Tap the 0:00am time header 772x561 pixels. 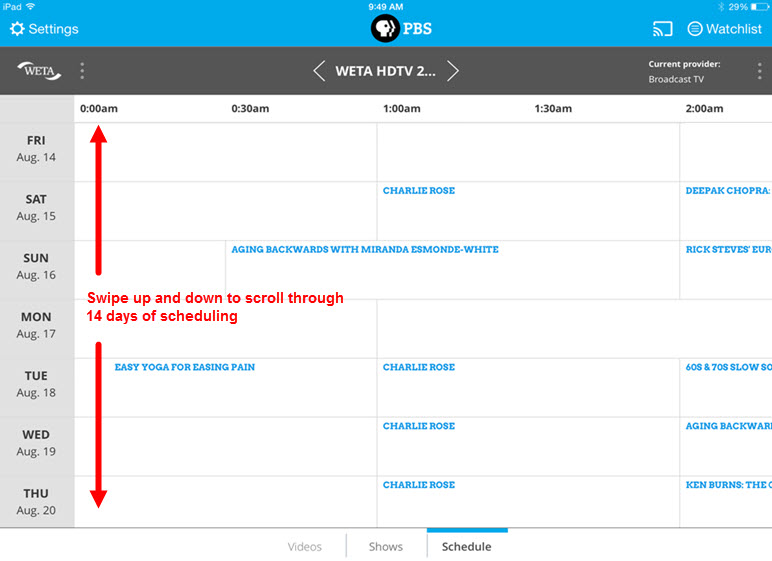99,108
